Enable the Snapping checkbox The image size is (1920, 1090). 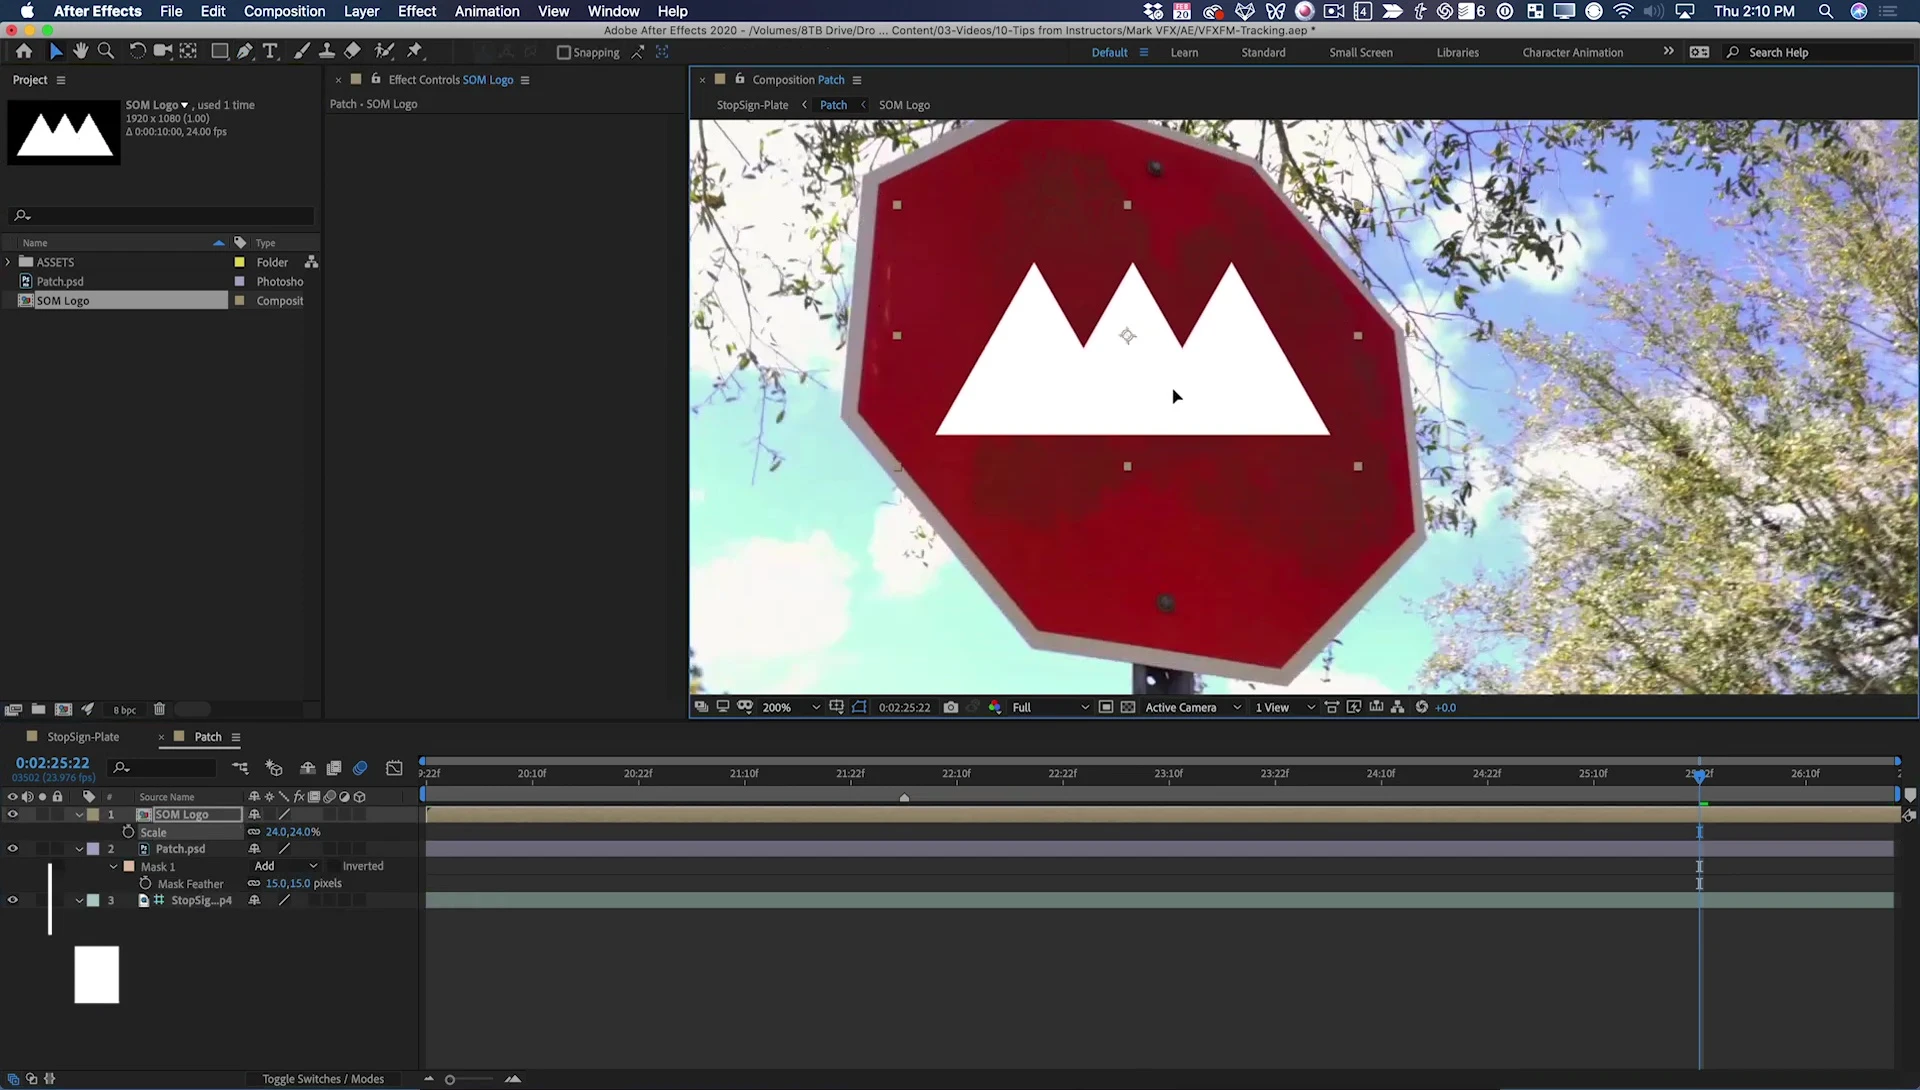[x=564, y=52]
